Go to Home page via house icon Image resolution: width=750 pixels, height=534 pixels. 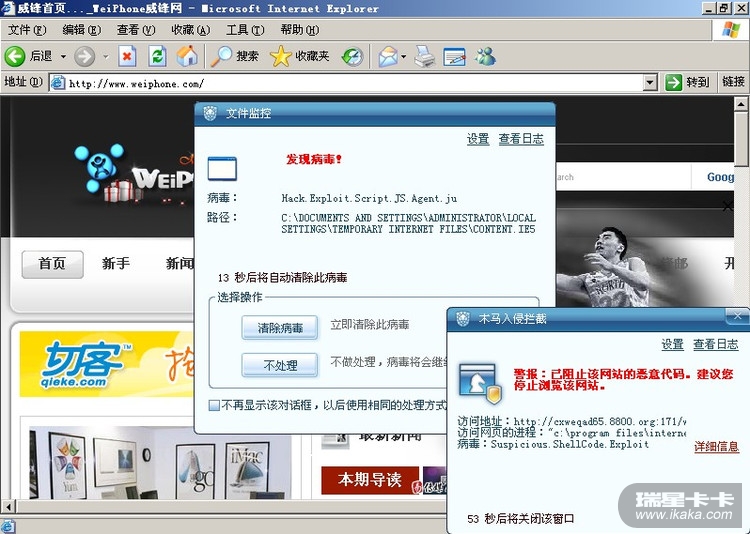(187, 56)
